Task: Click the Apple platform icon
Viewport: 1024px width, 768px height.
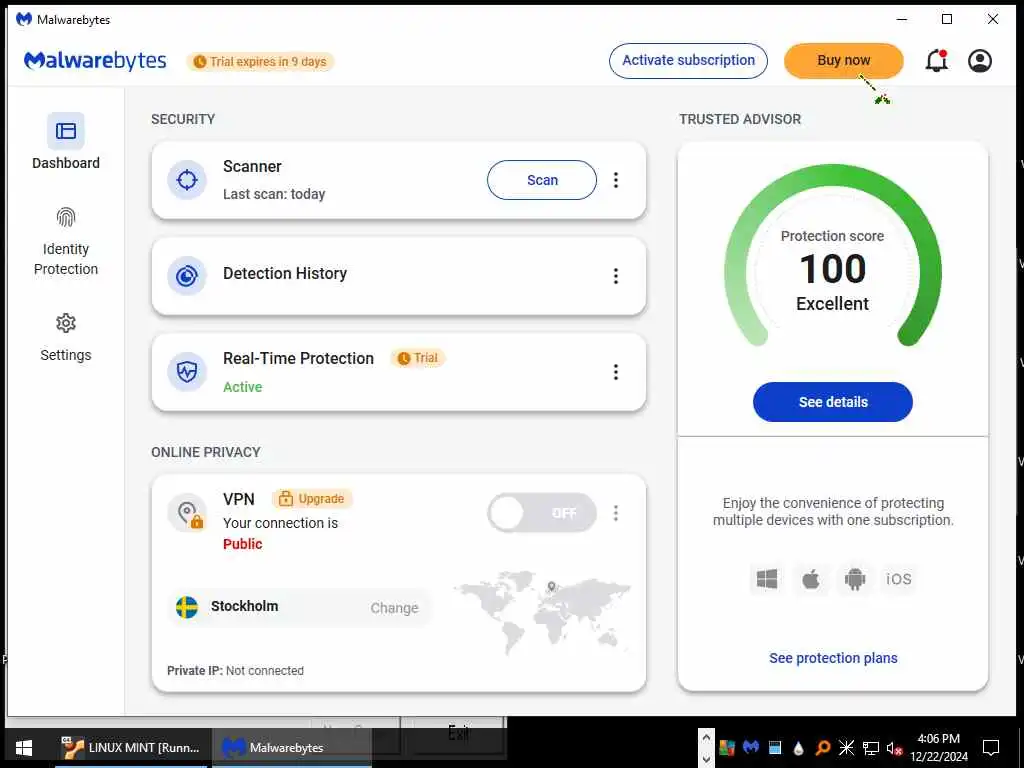Action: point(810,579)
